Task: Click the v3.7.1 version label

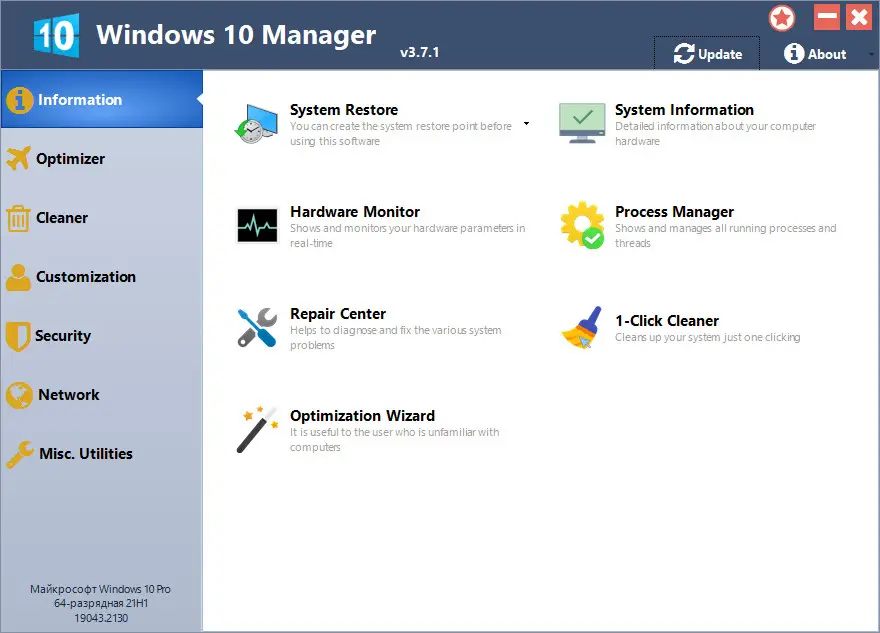Action: 419,52
